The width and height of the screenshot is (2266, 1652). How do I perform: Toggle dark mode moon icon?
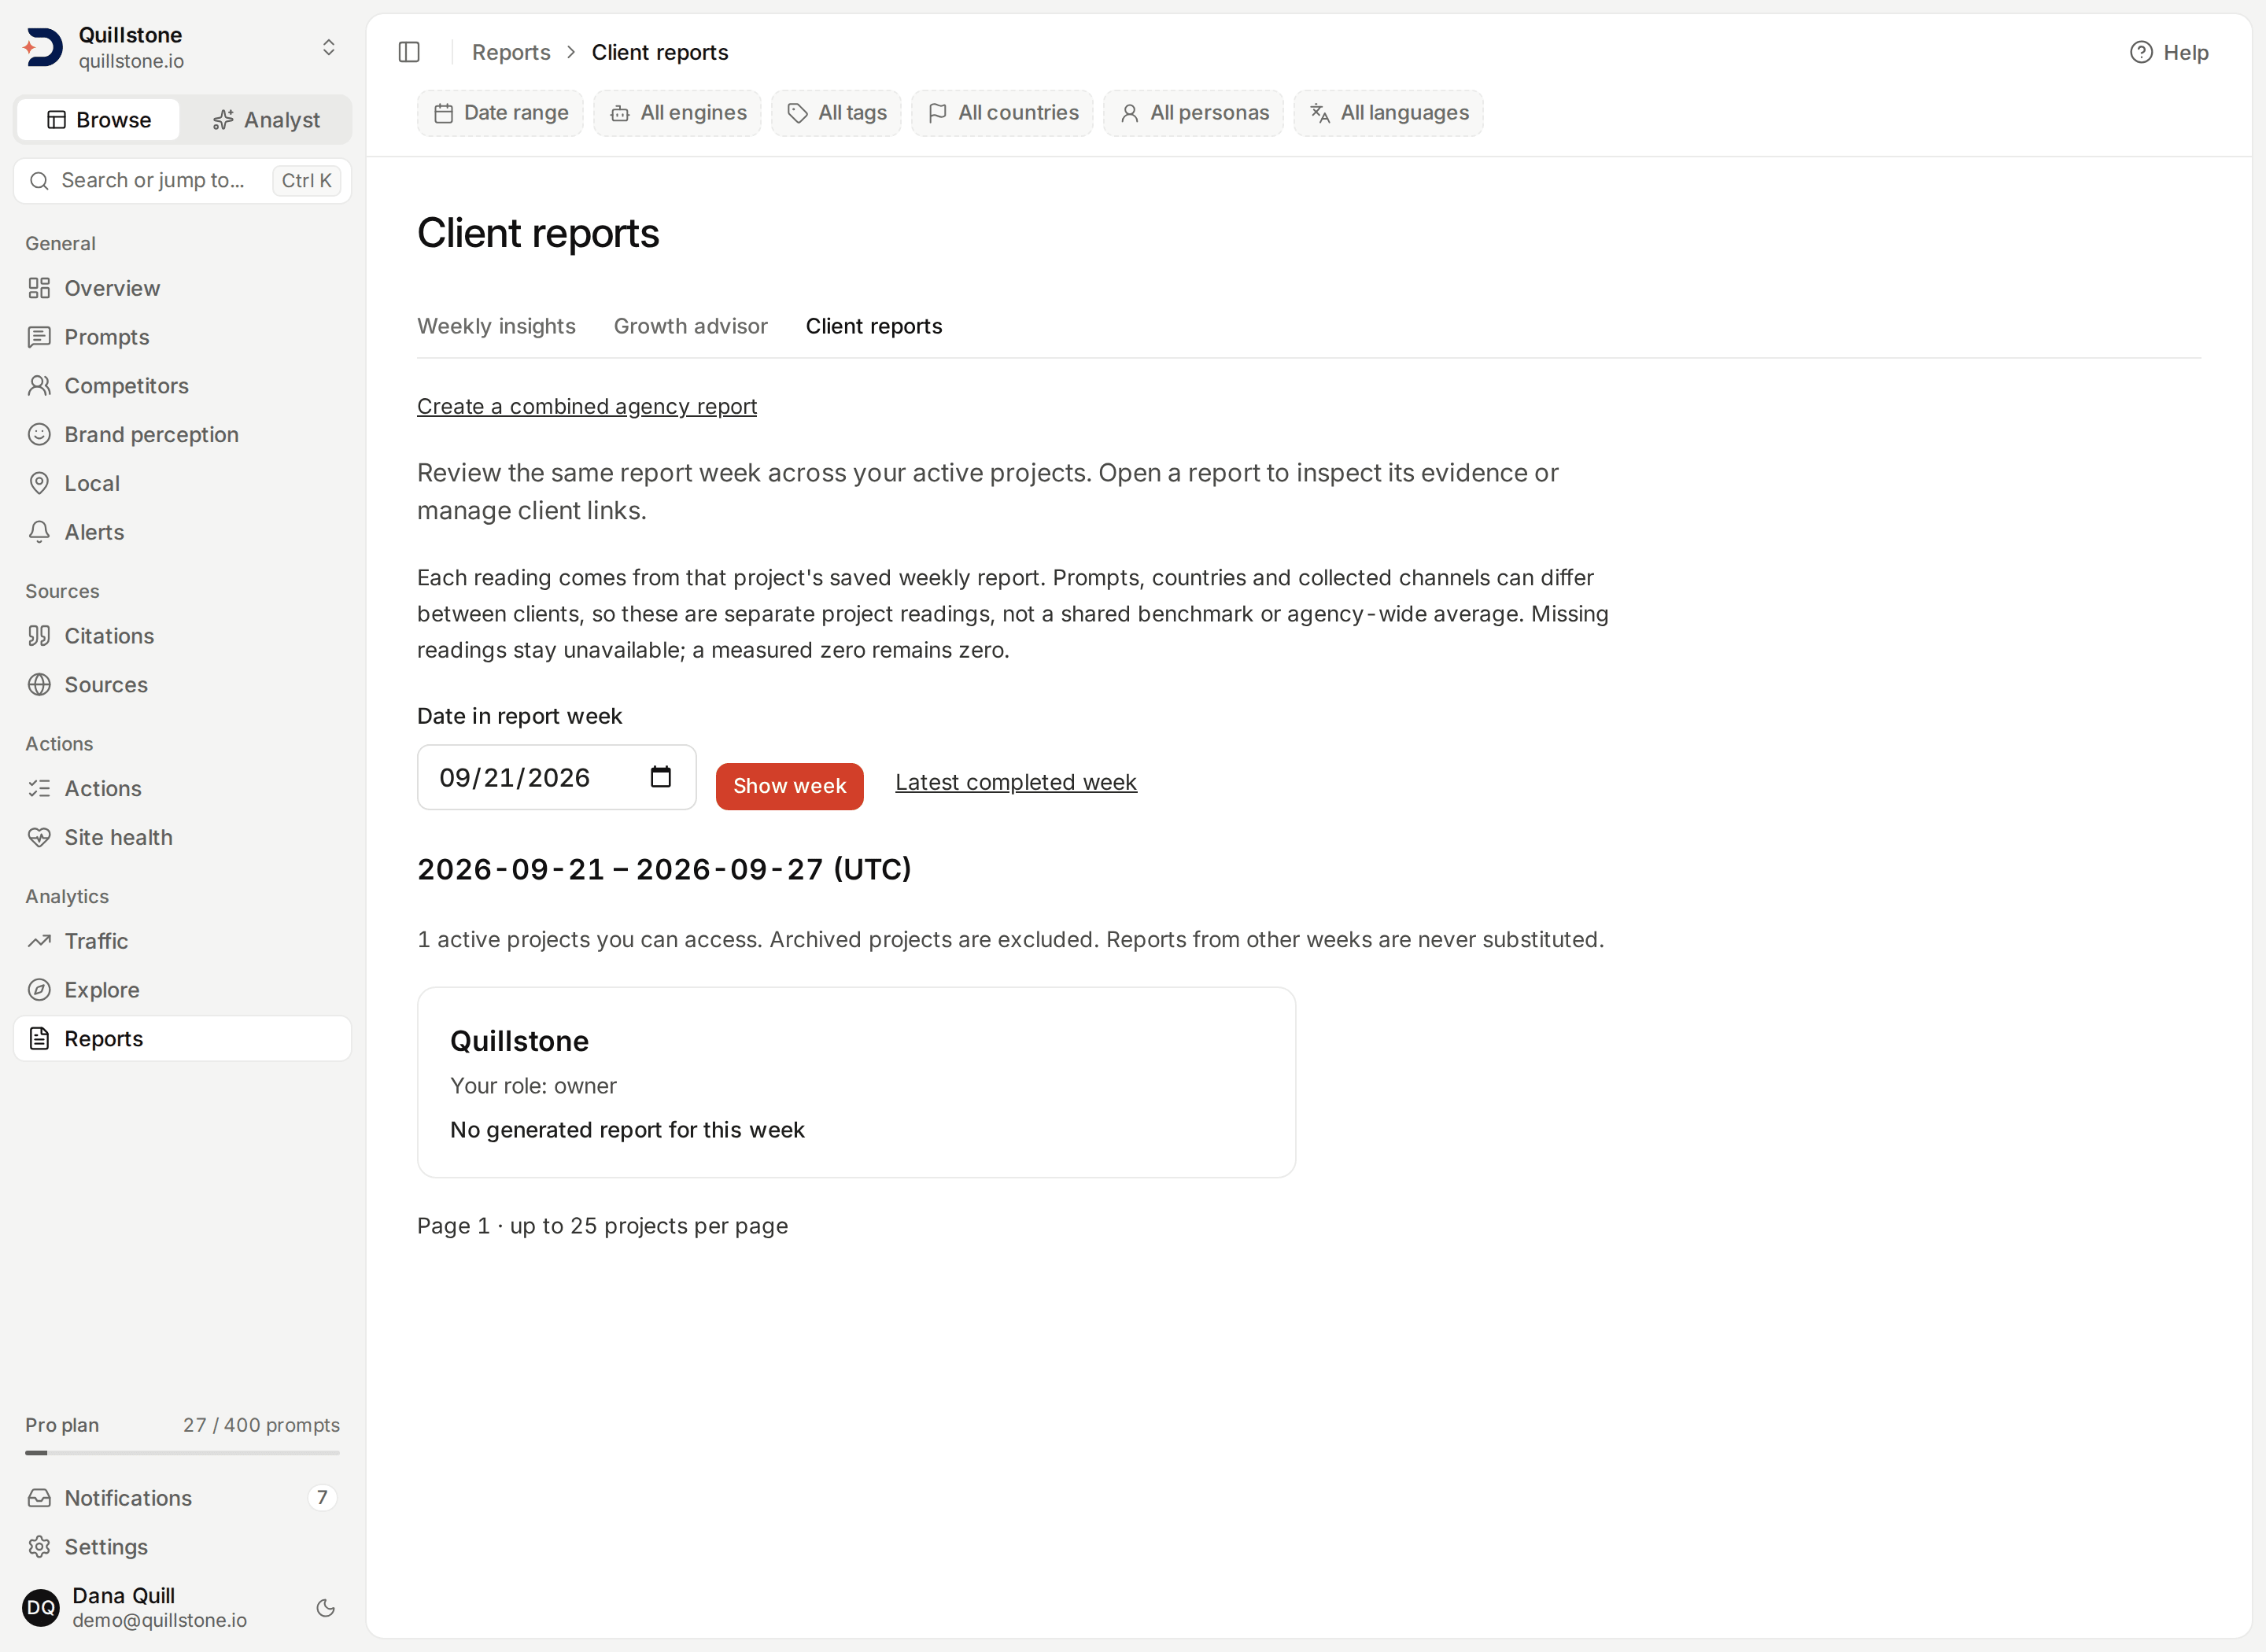(x=325, y=1607)
